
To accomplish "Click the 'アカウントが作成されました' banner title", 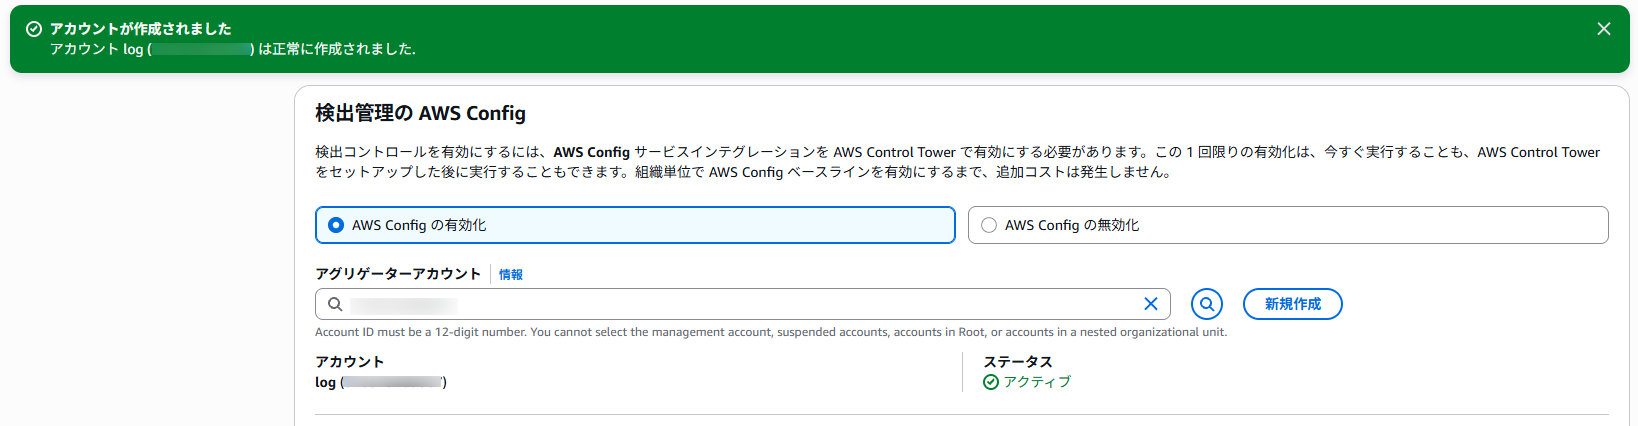I will coord(140,29).
